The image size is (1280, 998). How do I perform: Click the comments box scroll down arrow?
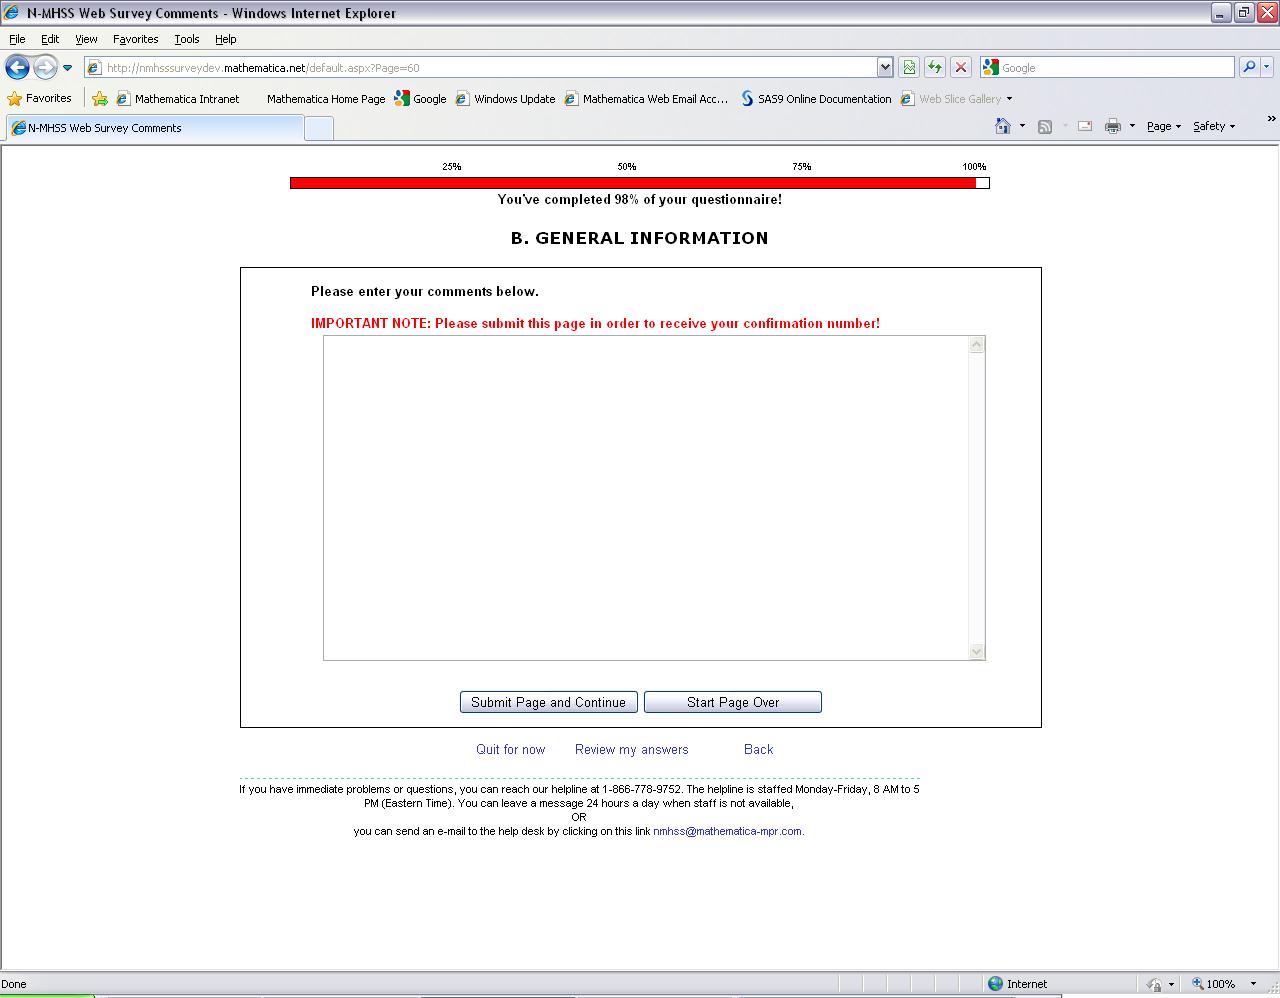977,652
